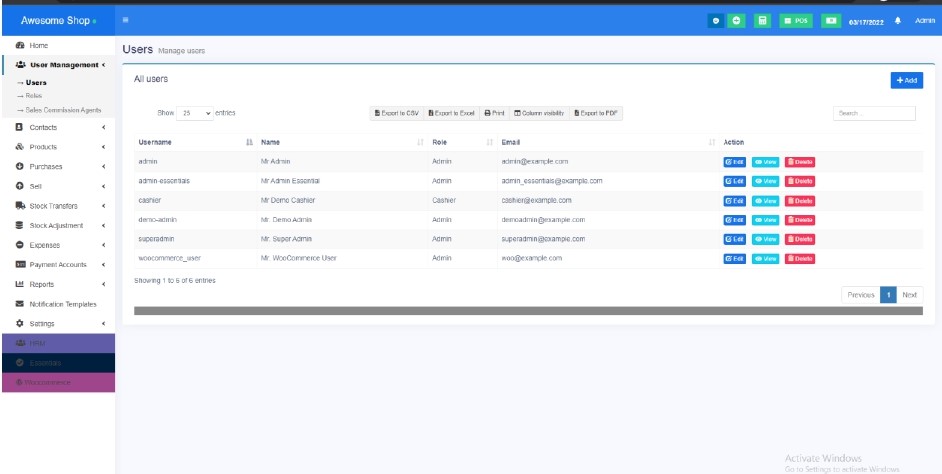
Task: Toggle the sidebar with hamburger menu icon
Action: tap(125, 20)
